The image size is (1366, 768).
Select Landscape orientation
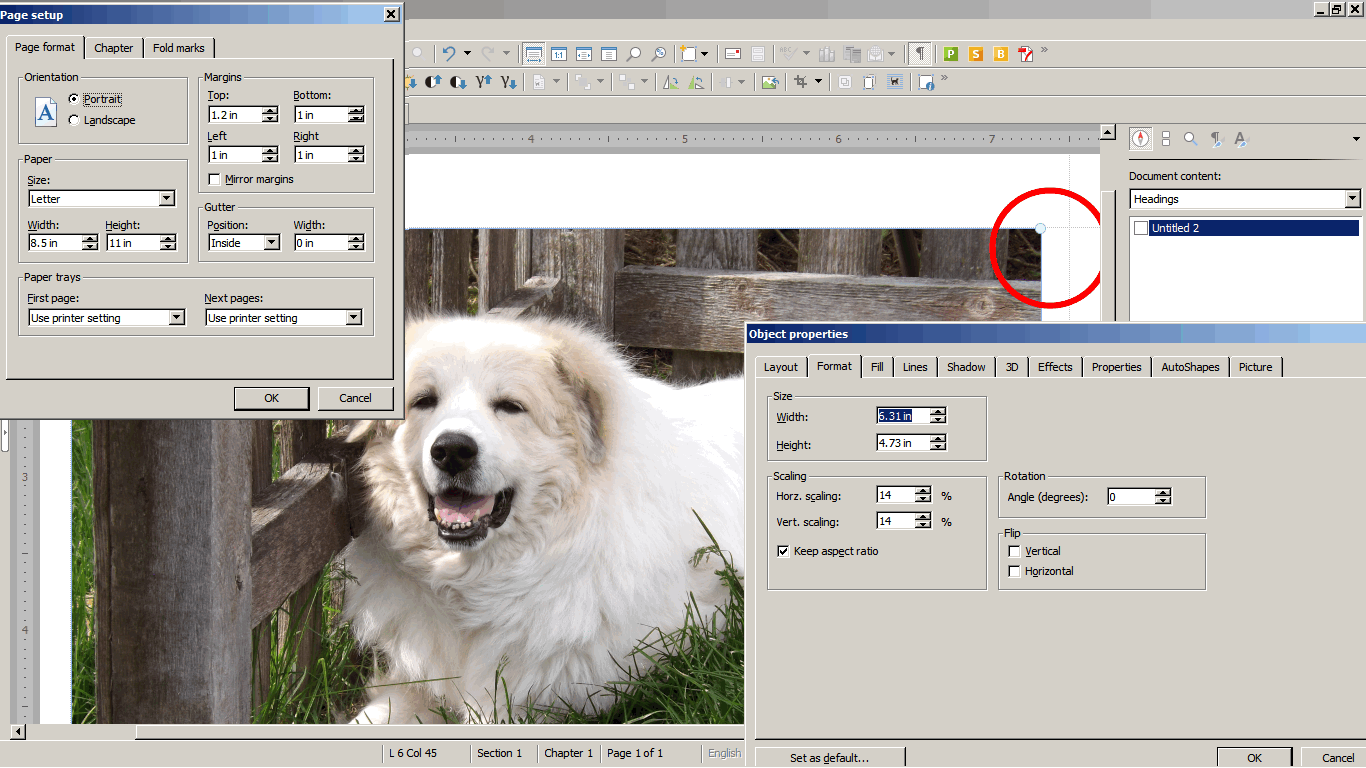(74, 120)
